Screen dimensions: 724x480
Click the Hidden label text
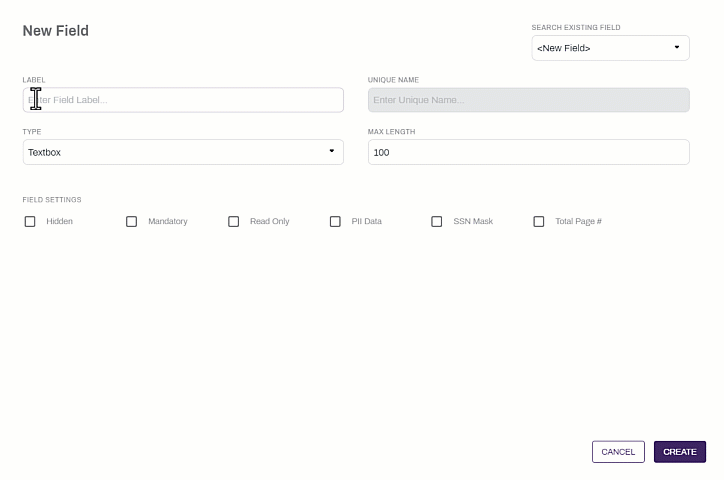[x=60, y=222]
